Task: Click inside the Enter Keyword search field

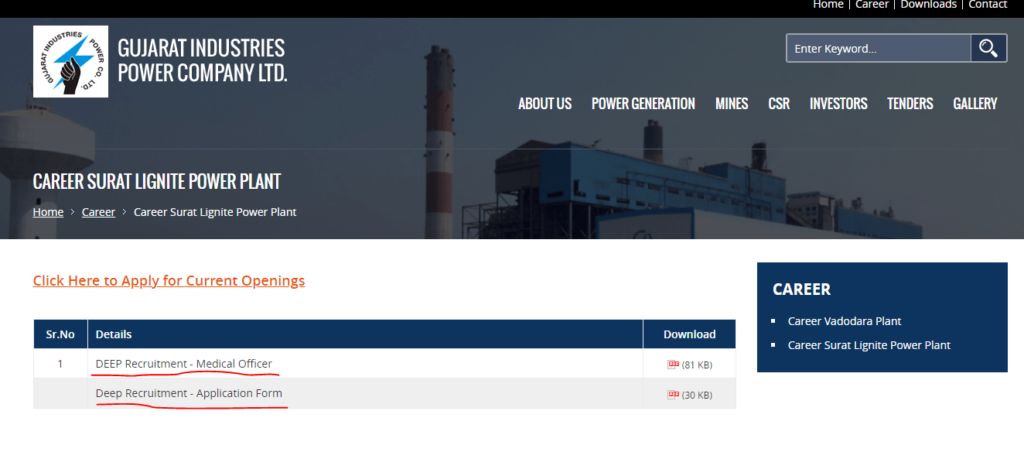Action: pos(878,48)
